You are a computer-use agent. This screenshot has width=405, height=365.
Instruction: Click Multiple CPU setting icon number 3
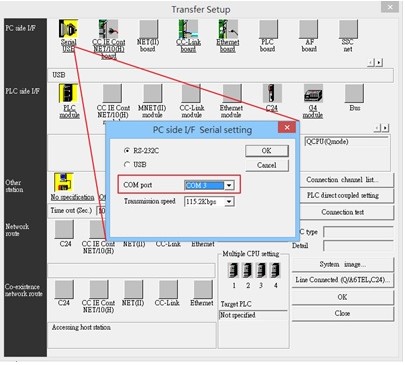click(261, 270)
